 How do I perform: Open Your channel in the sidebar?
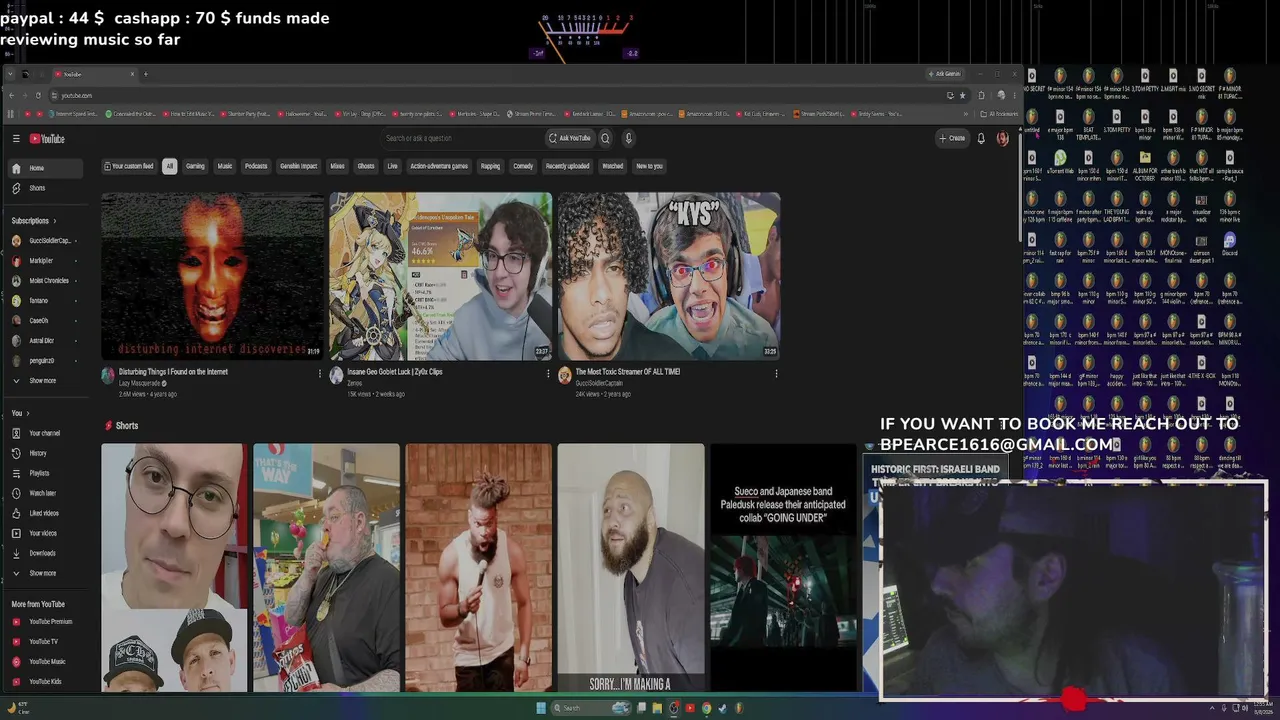[46, 433]
